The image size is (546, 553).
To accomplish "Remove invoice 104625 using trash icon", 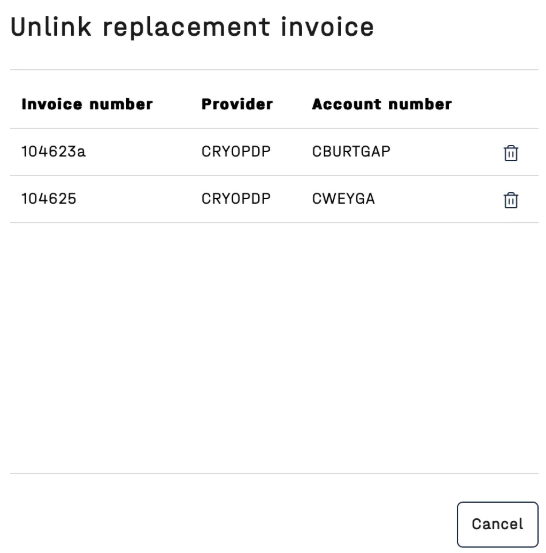I will tap(510, 200).
